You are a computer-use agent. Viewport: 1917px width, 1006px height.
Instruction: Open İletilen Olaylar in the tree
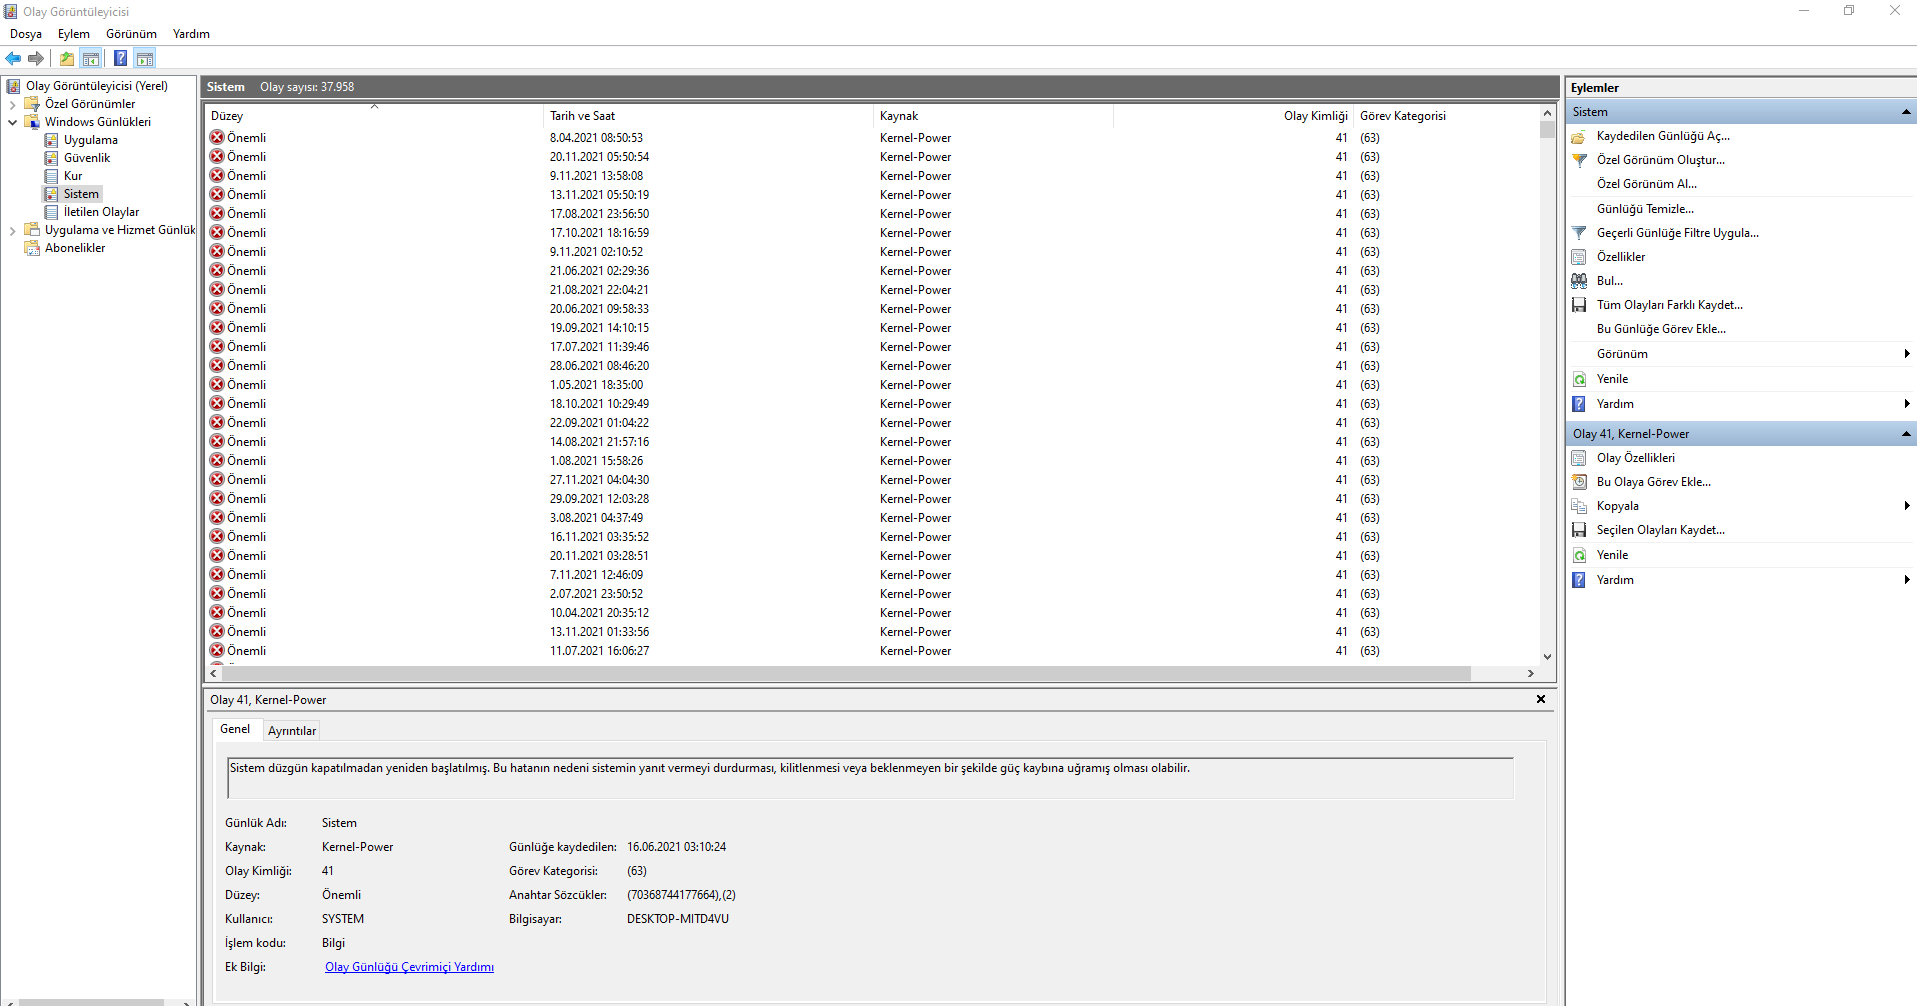point(101,212)
